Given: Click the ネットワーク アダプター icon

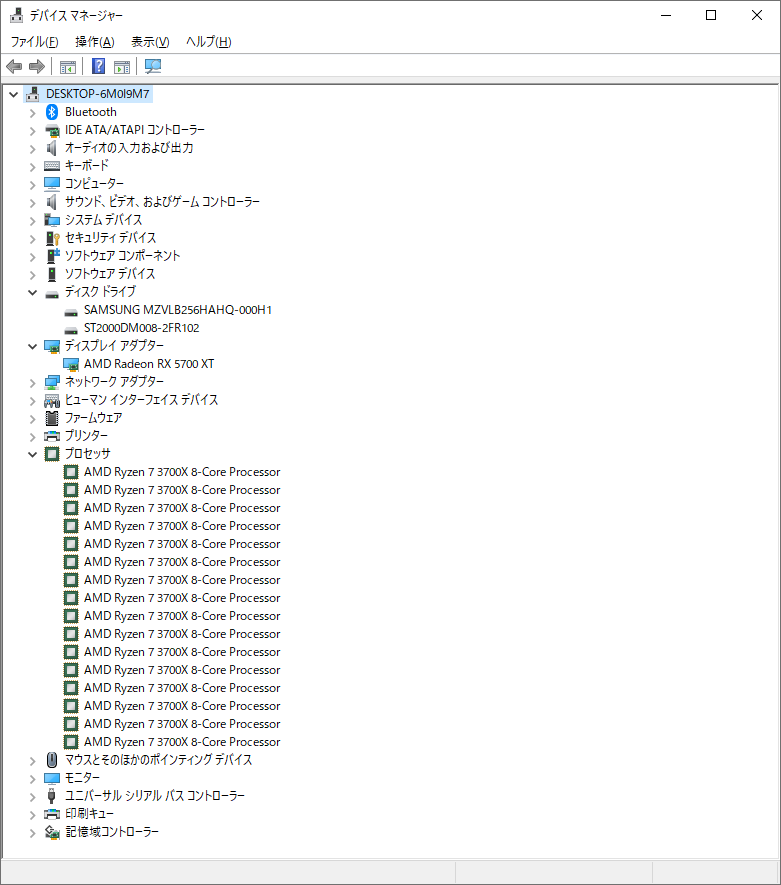Looking at the screenshot, I should (52, 382).
